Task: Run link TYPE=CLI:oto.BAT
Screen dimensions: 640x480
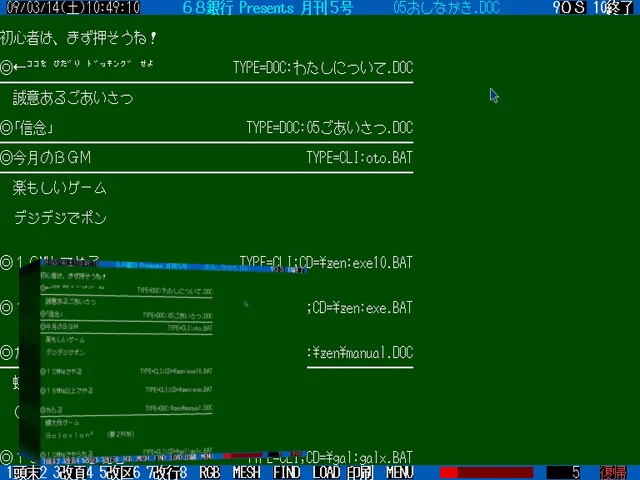Action: (x=360, y=158)
